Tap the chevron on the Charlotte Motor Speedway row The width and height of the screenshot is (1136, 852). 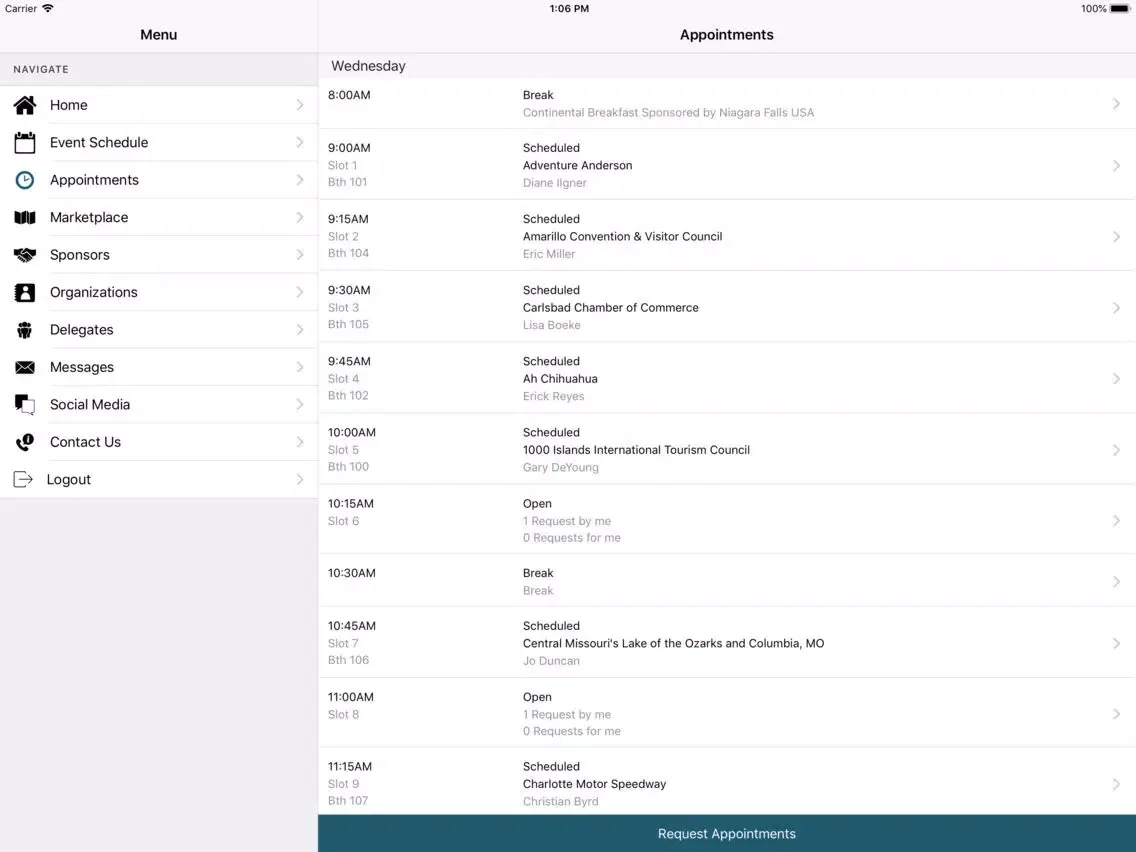click(x=1116, y=784)
